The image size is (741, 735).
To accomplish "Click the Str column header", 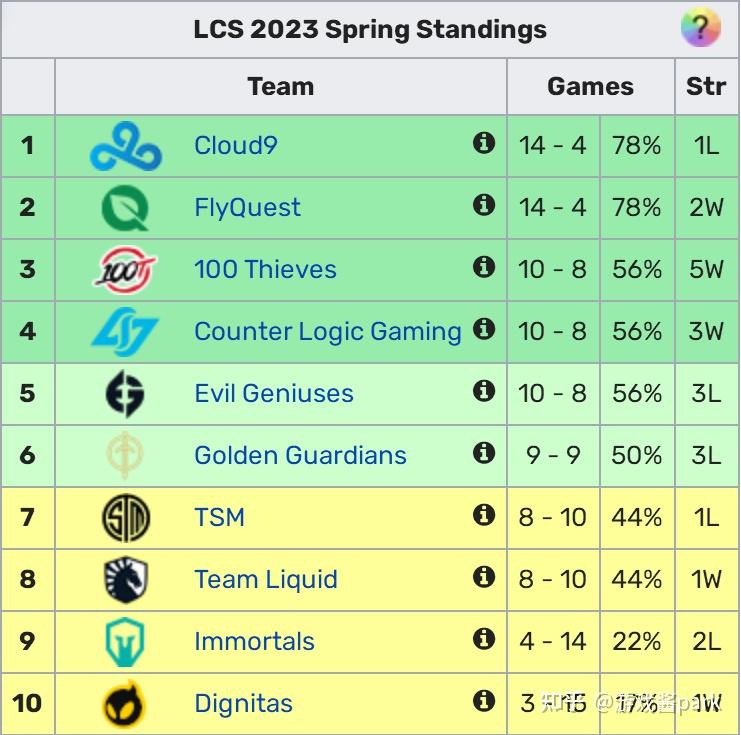I will point(706,87).
